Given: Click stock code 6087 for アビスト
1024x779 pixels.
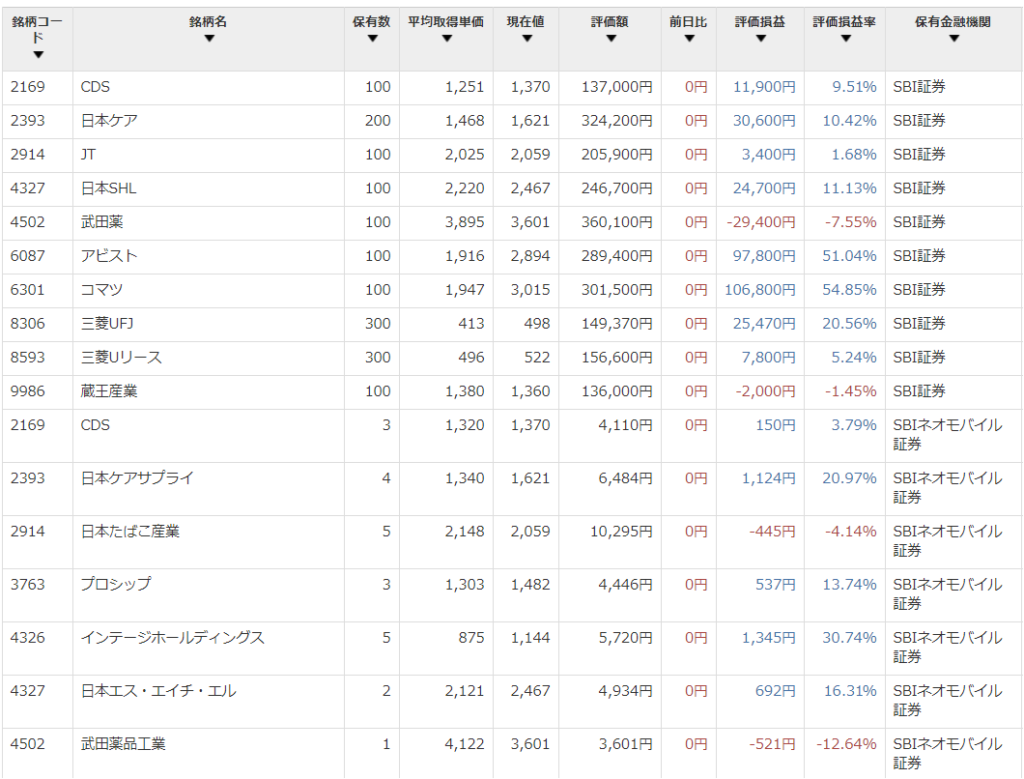Looking at the screenshot, I should [x=27, y=256].
